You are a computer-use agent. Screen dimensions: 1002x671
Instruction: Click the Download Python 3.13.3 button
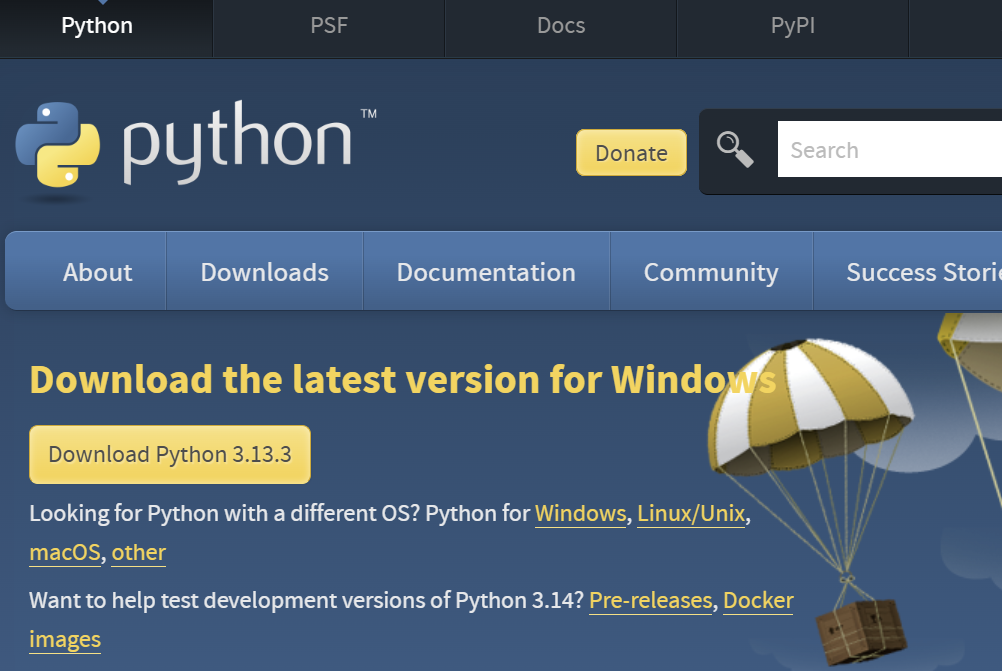pos(170,454)
